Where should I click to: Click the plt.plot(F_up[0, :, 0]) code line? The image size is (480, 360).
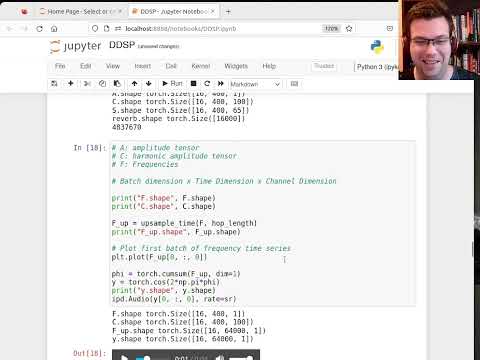(x=160, y=257)
